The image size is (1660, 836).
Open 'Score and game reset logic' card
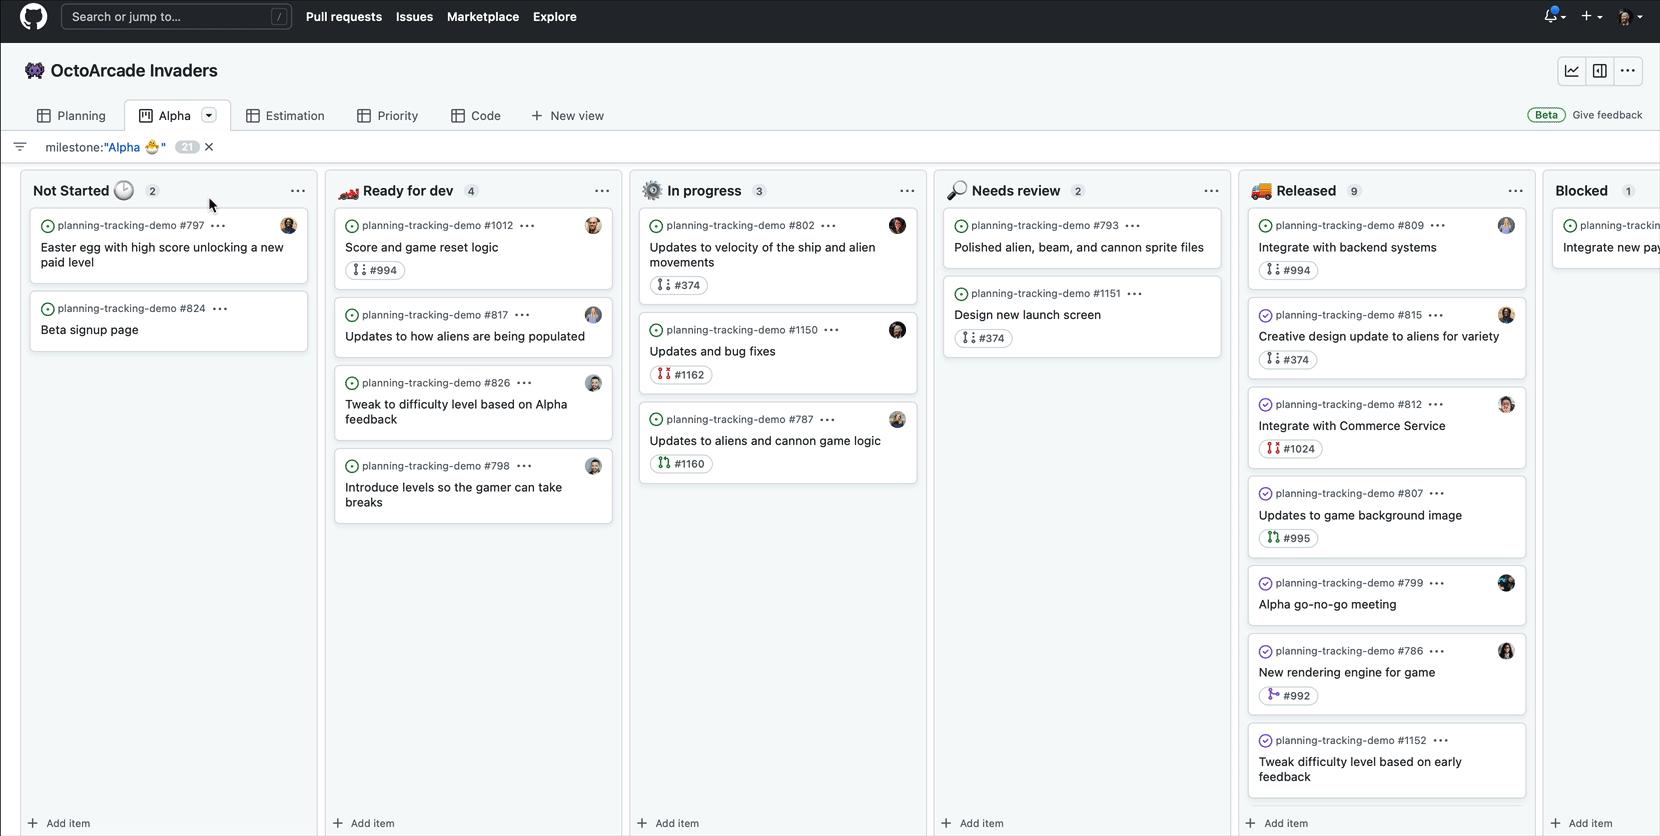422,248
